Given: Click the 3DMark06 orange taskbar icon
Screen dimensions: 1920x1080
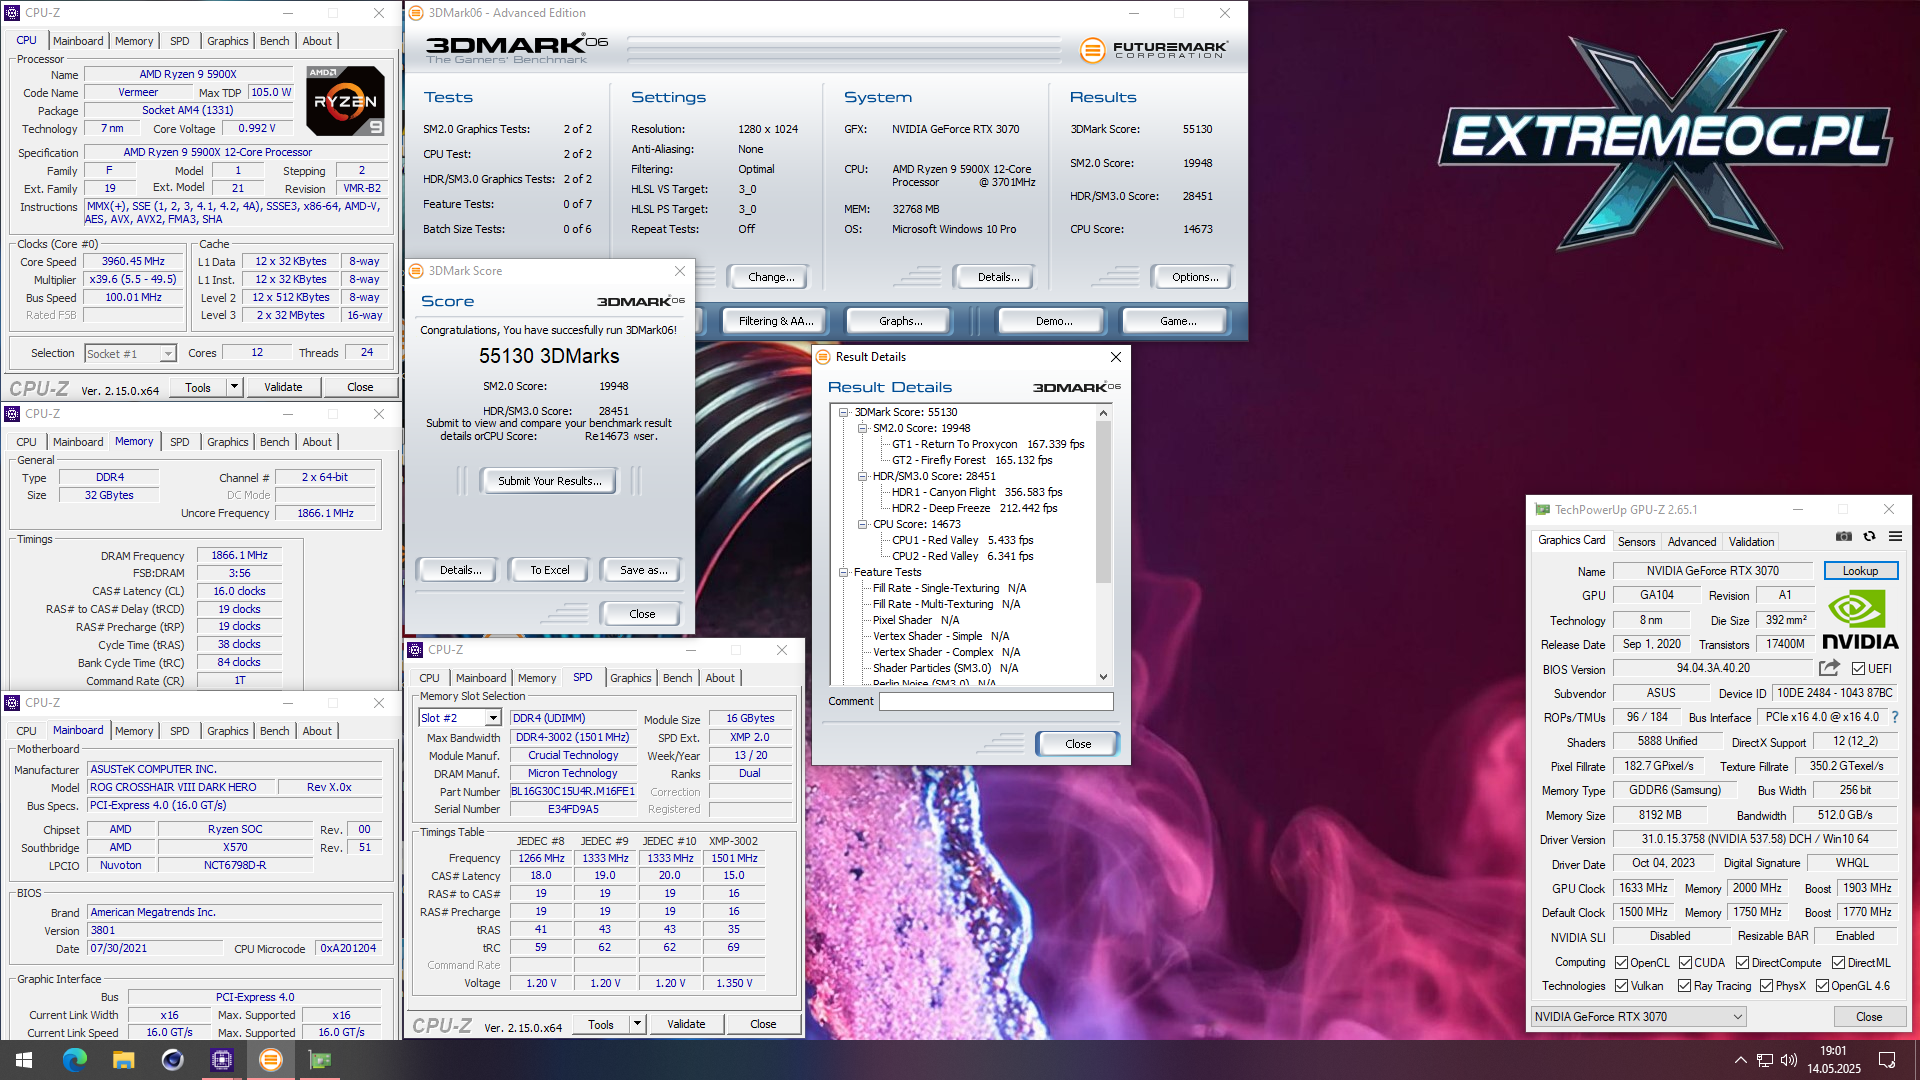Looking at the screenshot, I should (270, 1060).
